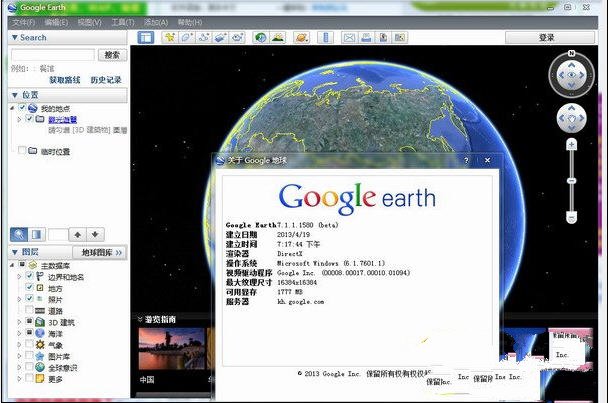Enable the 图片库 layer checkbox
608x403 pixels.
point(29,355)
